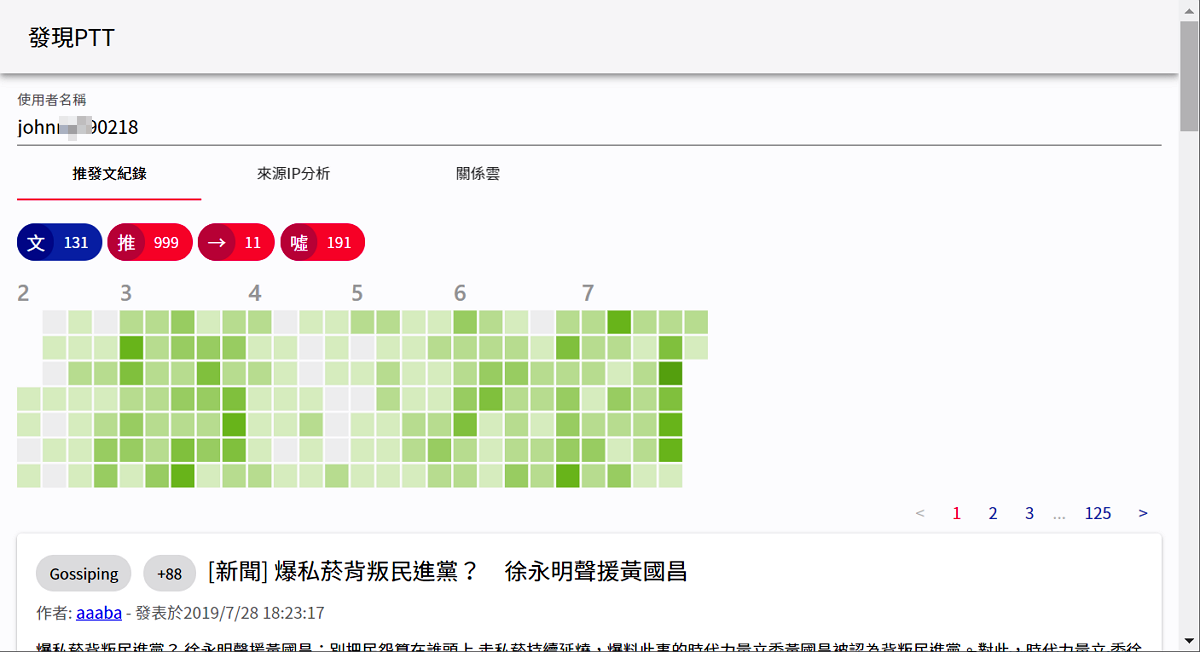Open pagination page 2
1200x652 pixels.
click(x=993, y=513)
